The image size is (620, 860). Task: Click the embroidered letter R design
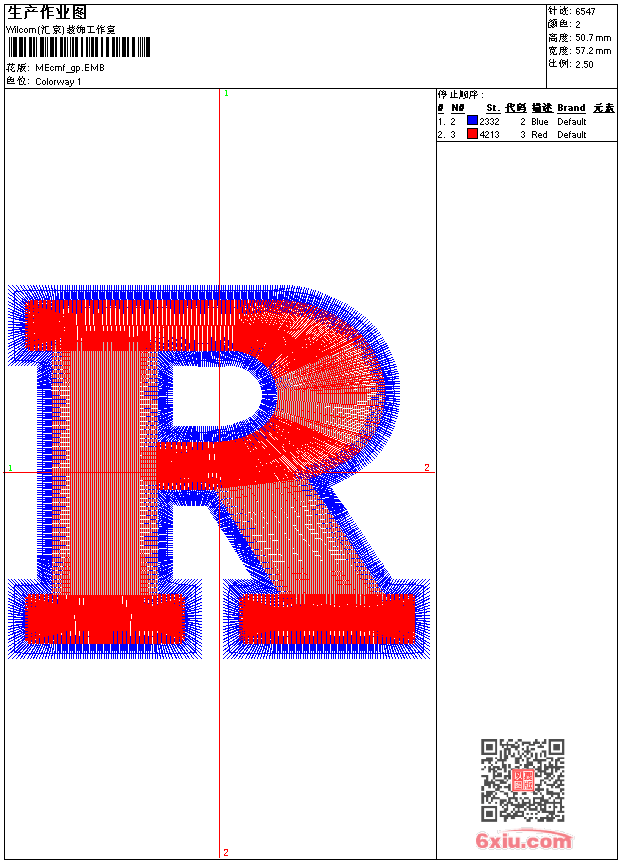point(219,472)
